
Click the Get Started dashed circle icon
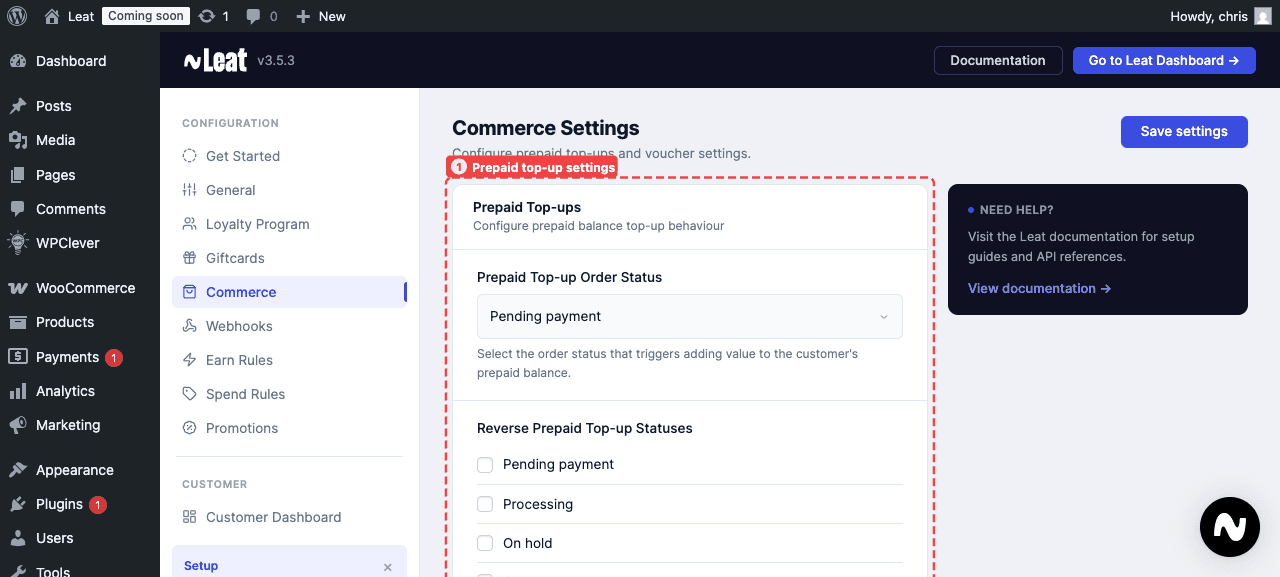click(190, 156)
